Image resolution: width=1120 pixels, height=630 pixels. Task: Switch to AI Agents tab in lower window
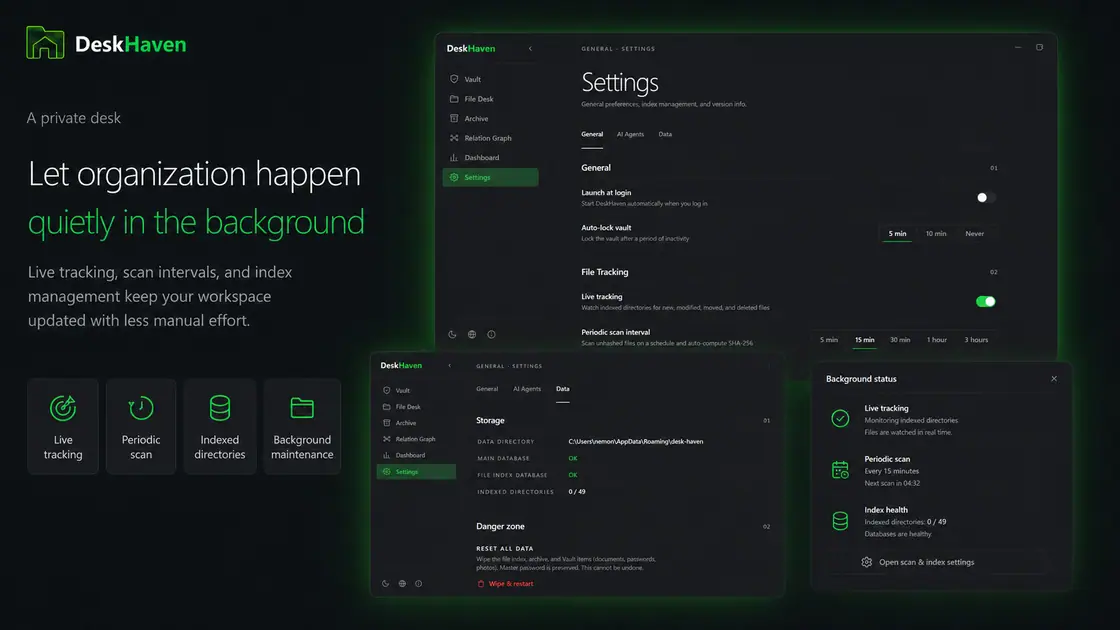(527, 389)
